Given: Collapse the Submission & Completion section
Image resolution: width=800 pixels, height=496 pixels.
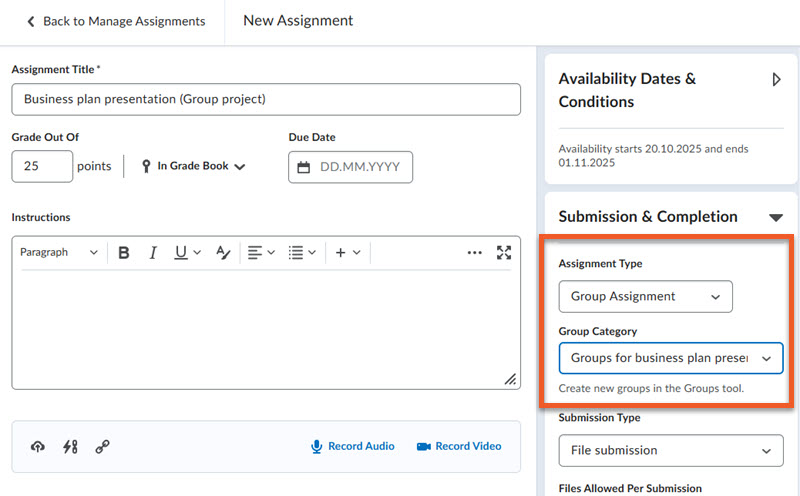Looking at the screenshot, I should [775, 217].
